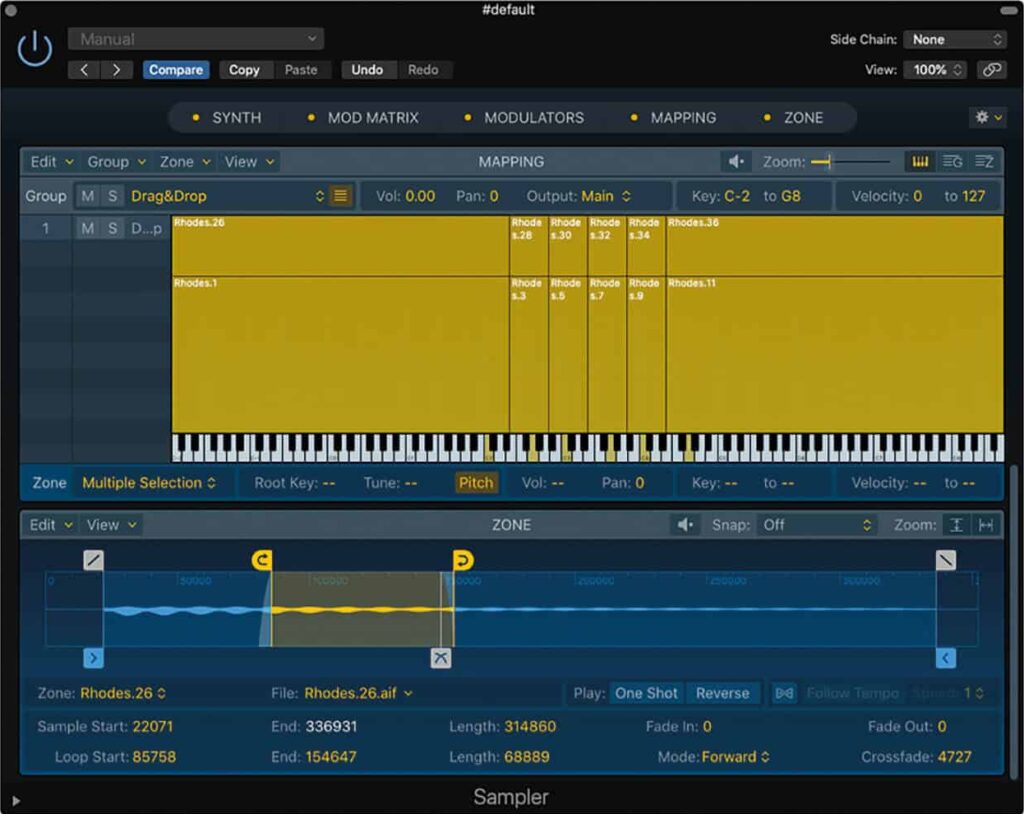Click the Compare button
The width and height of the screenshot is (1024, 814).
coord(176,70)
